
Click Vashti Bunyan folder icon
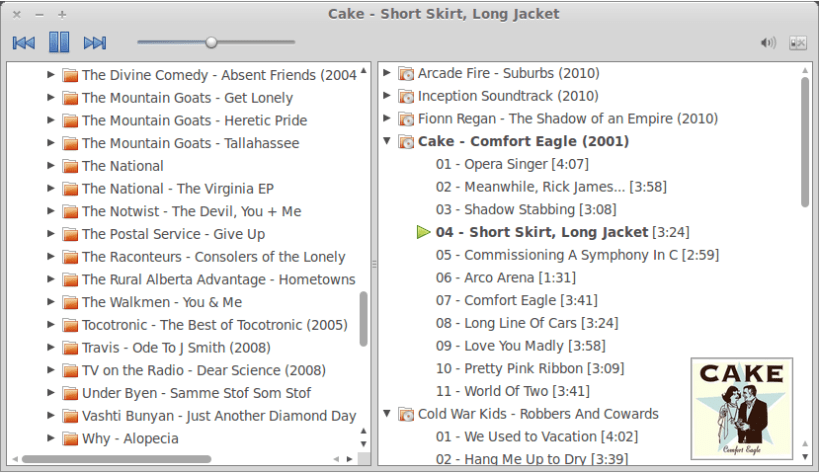coord(70,417)
